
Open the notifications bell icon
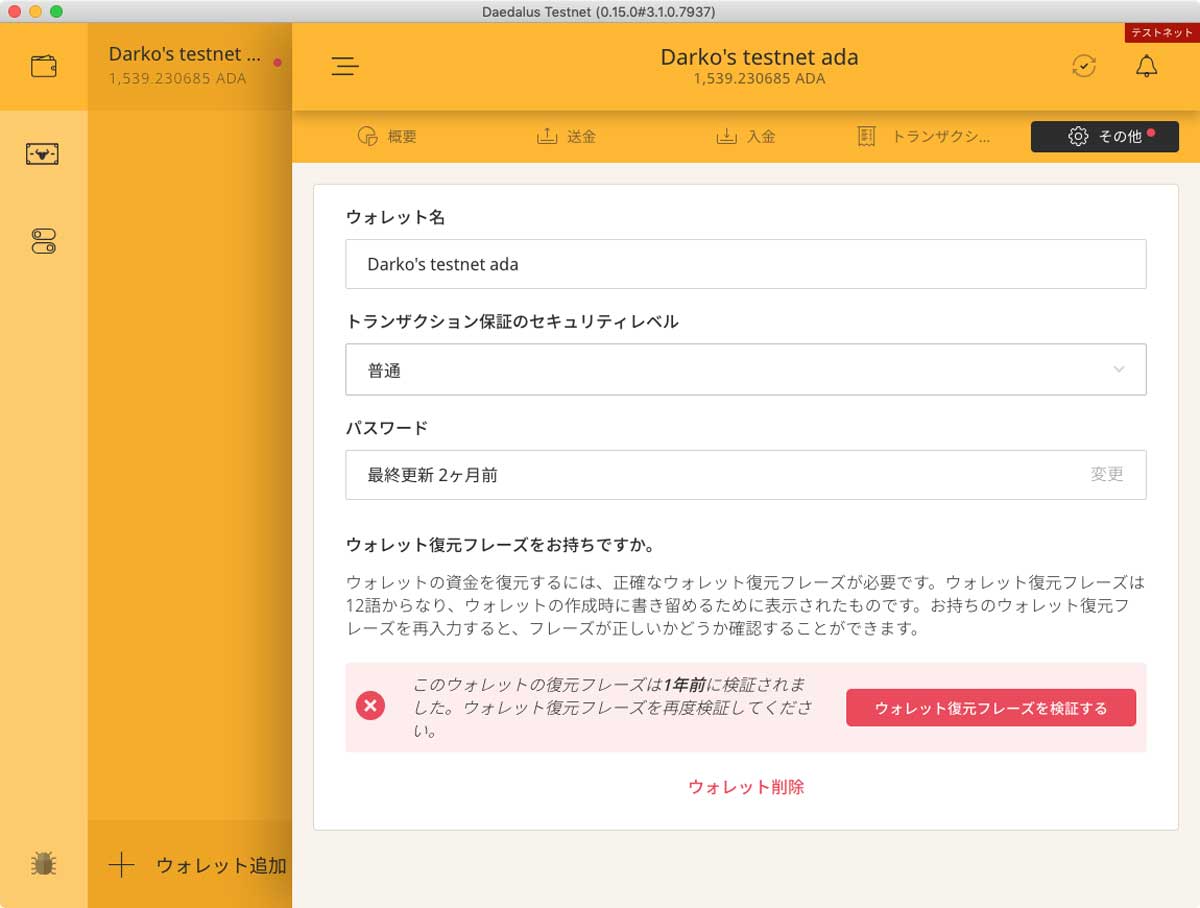coord(1146,66)
